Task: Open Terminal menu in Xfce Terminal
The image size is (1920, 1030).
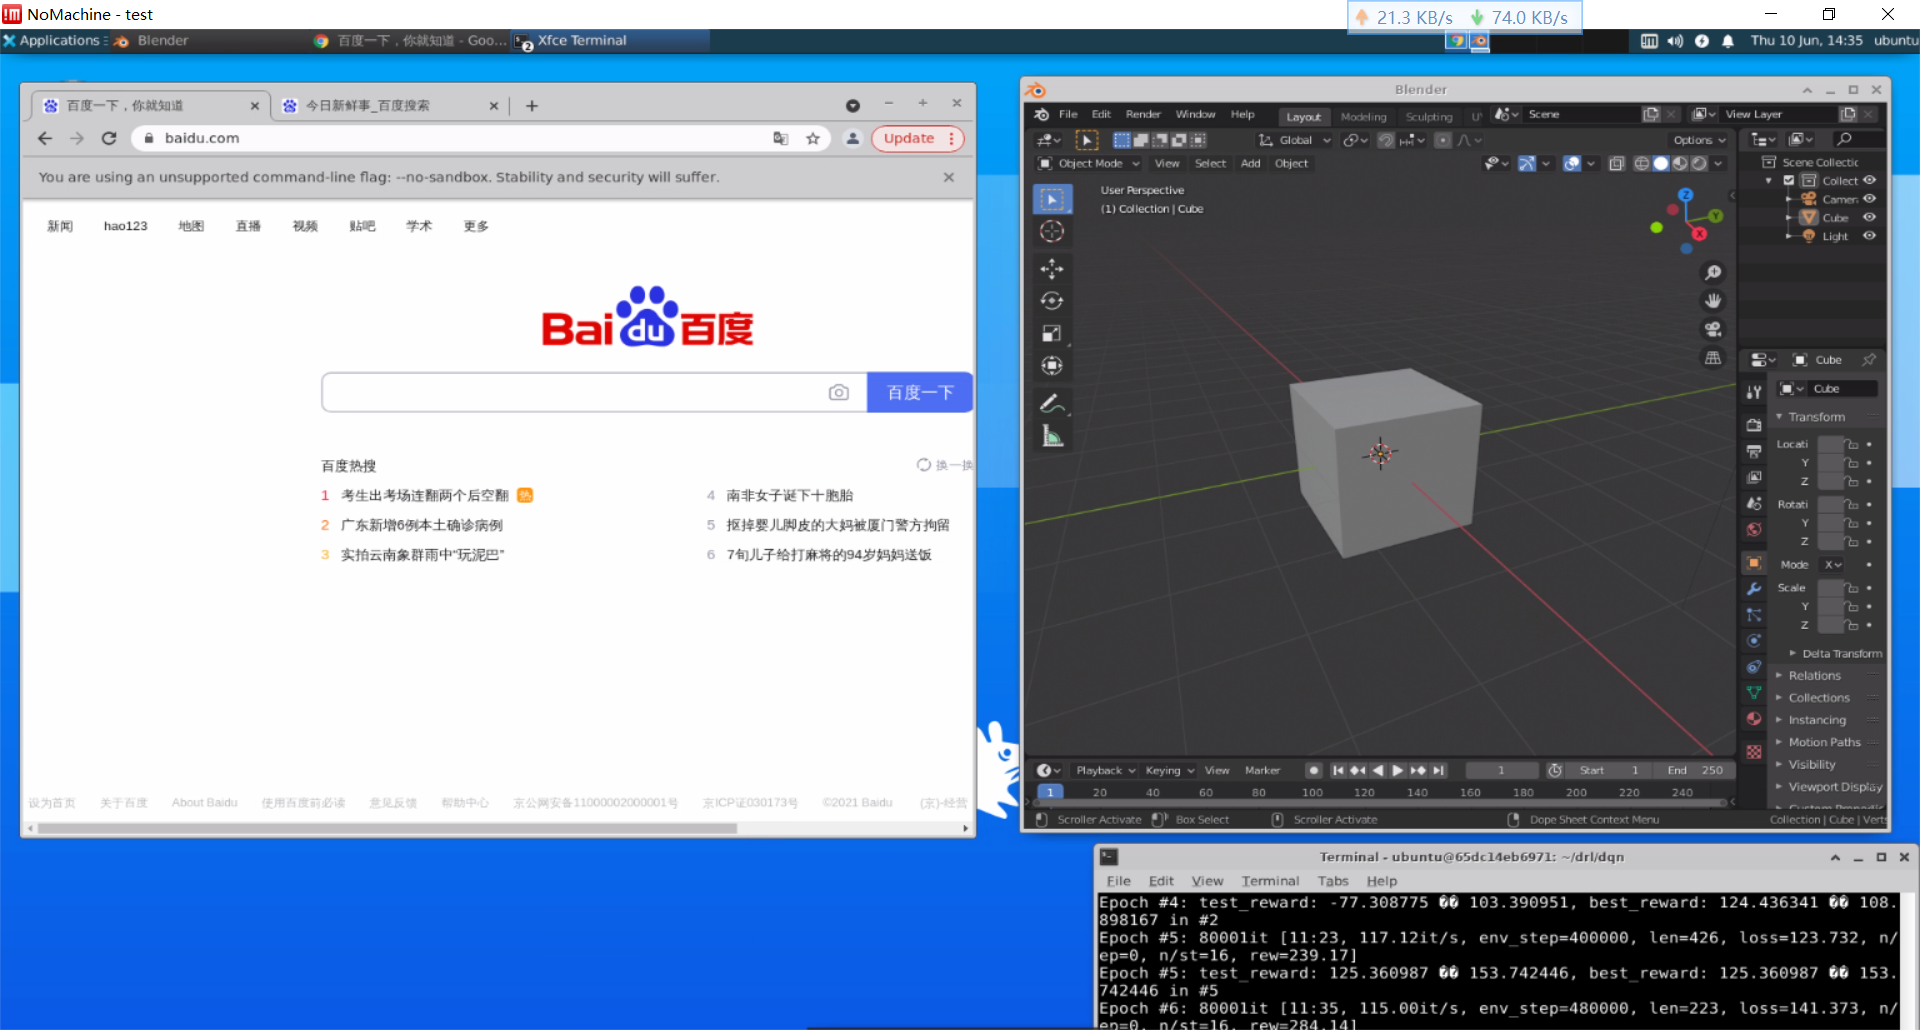Action: coord(1270,882)
